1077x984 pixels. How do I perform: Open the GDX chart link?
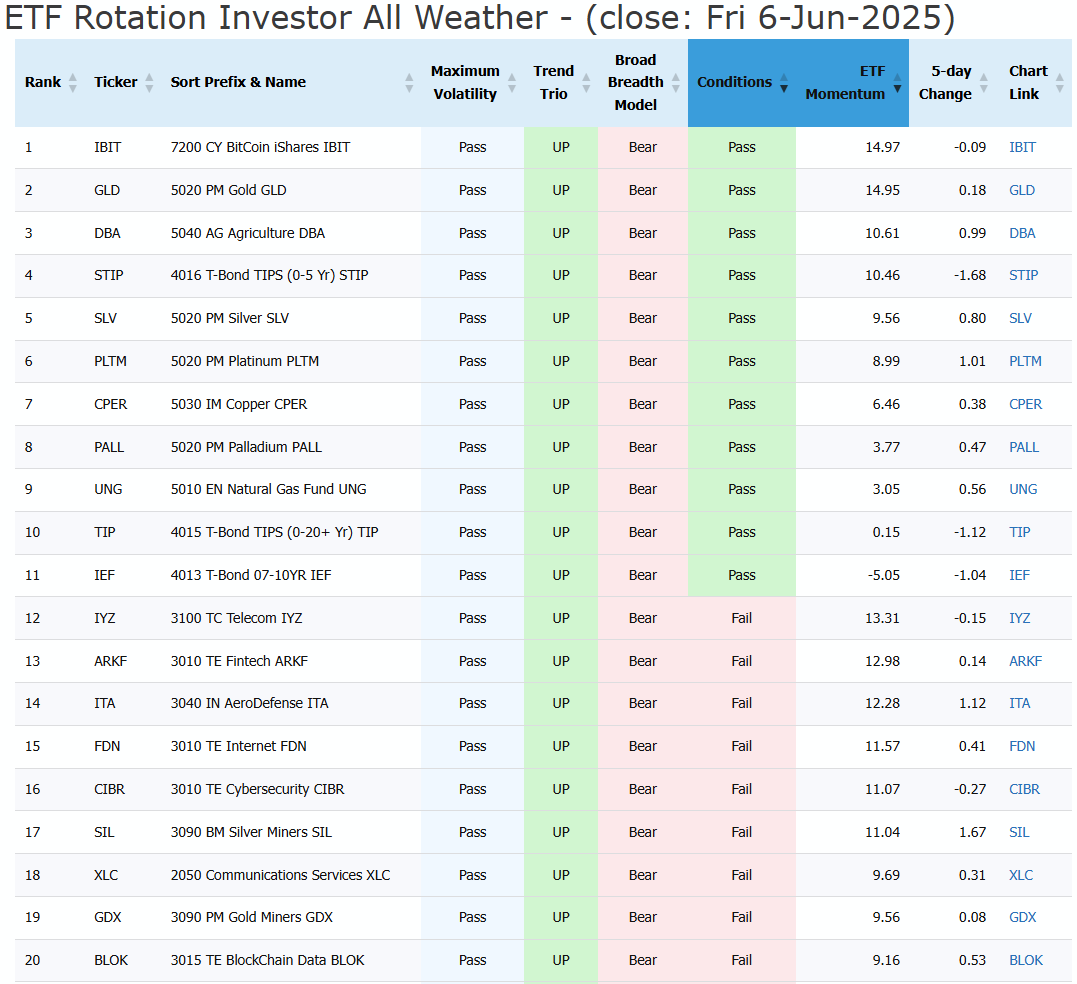click(1023, 917)
